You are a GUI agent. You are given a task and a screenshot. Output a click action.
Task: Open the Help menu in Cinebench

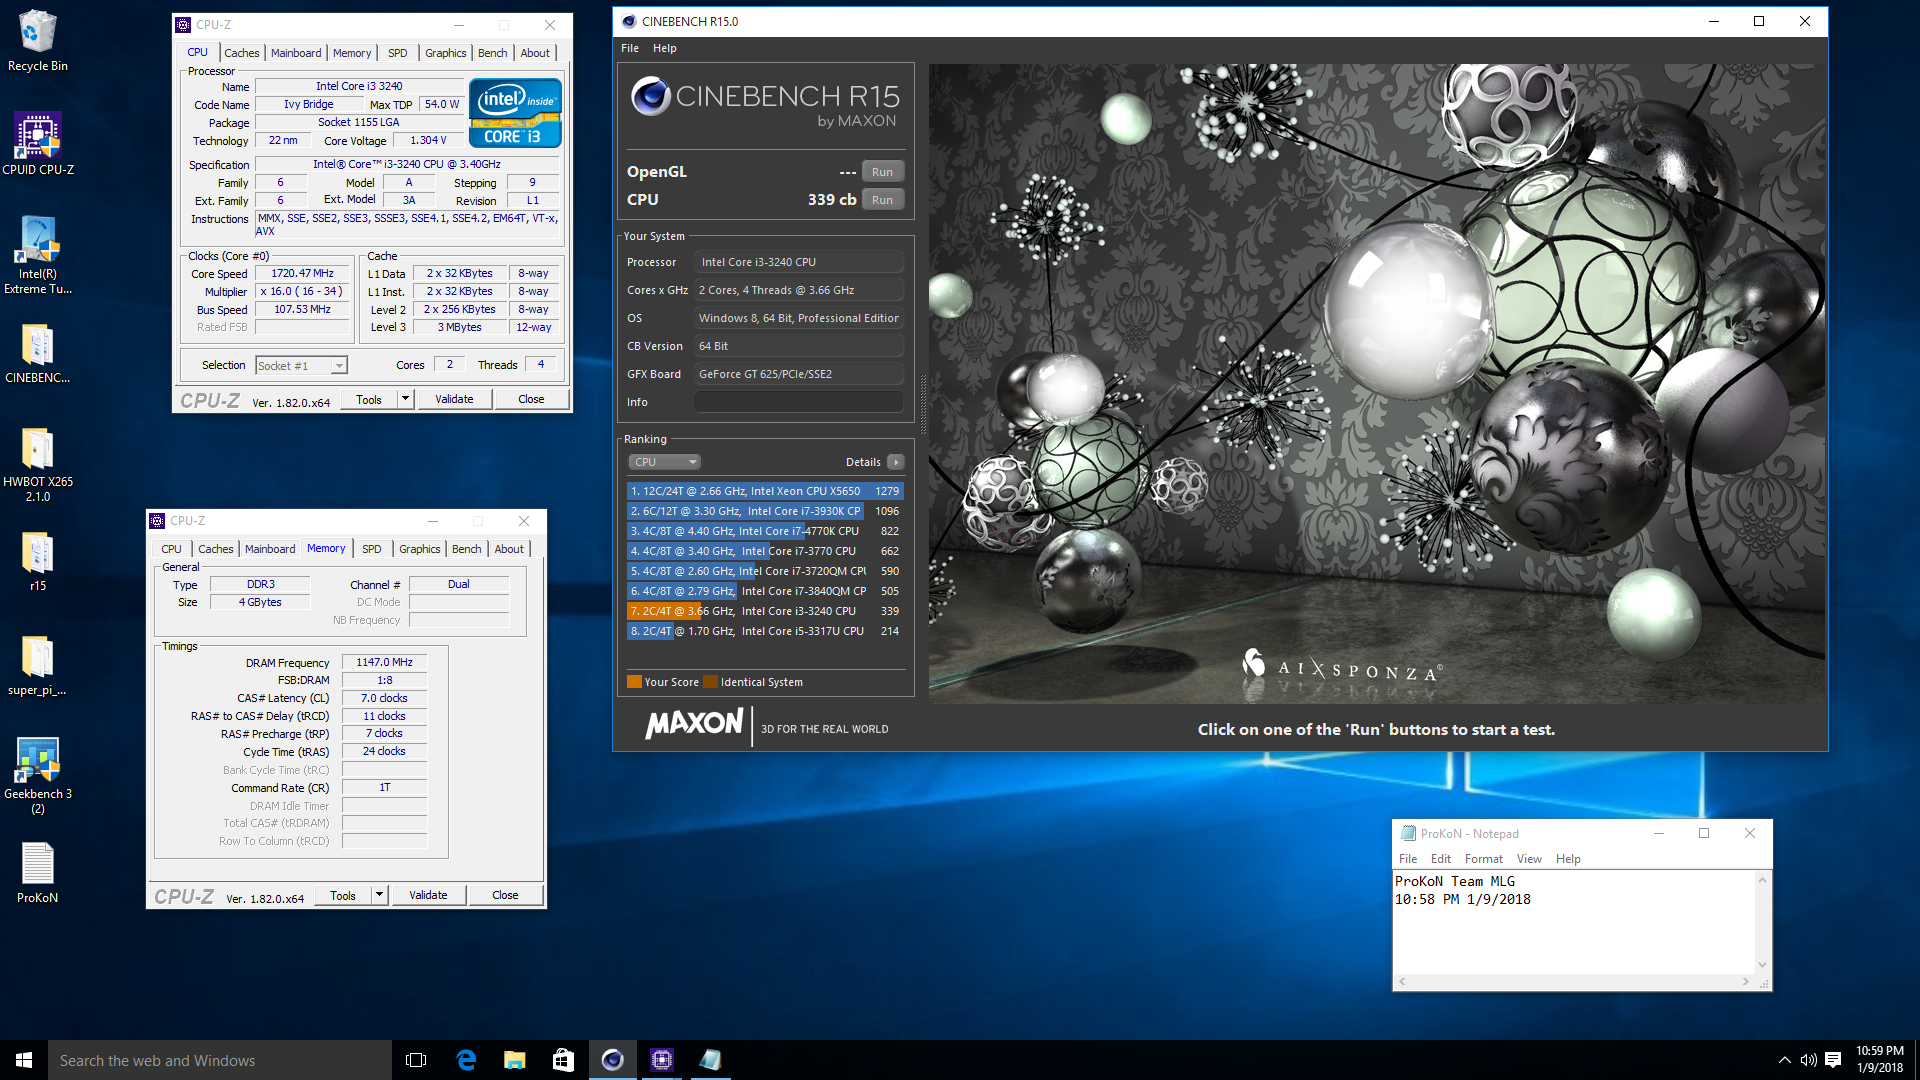(x=665, y=48)
